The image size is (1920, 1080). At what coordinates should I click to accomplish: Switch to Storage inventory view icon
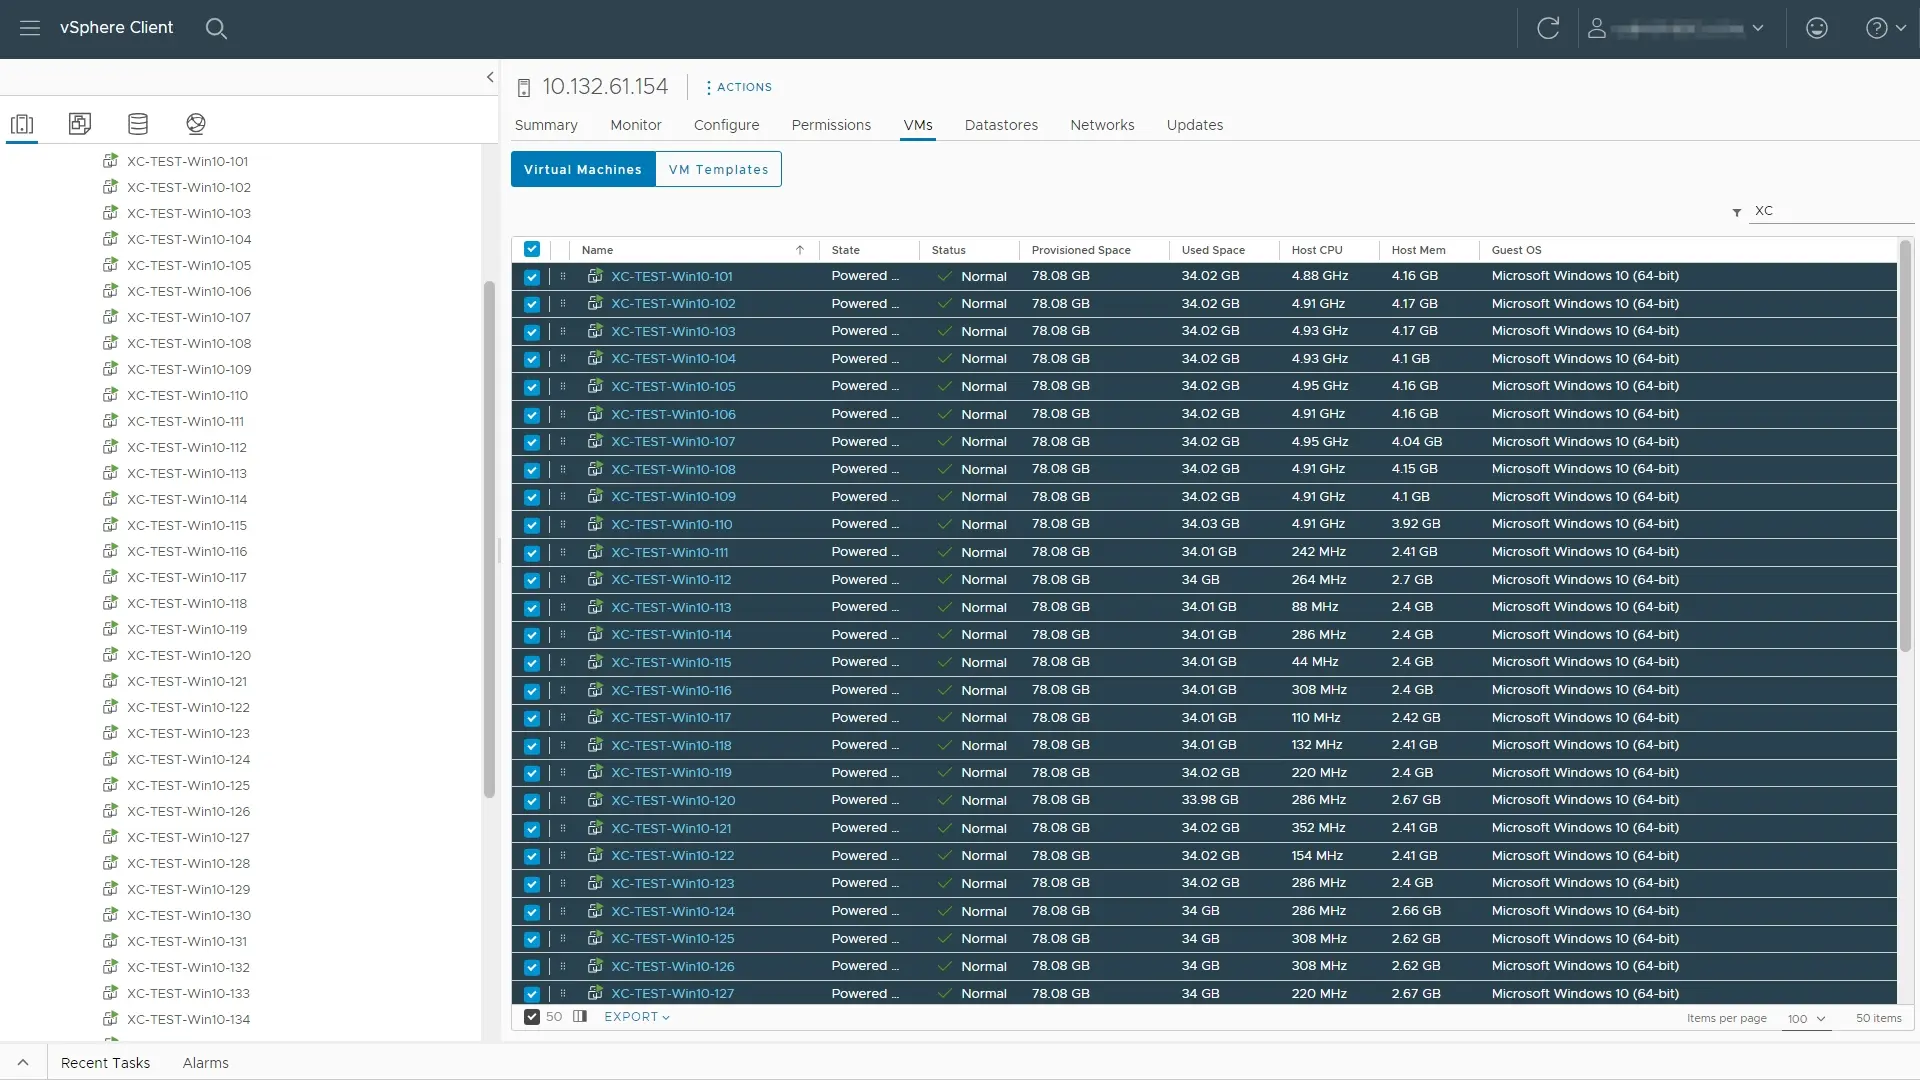138,124
